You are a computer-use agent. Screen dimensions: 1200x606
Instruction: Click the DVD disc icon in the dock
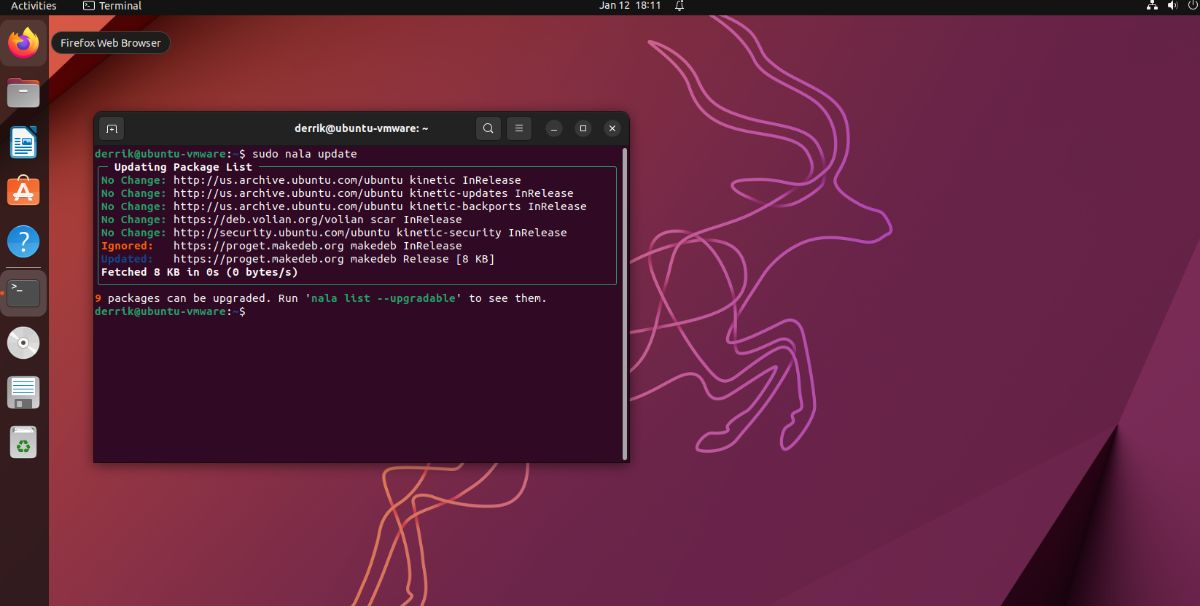pyautogui.click(x=24, y=342)
